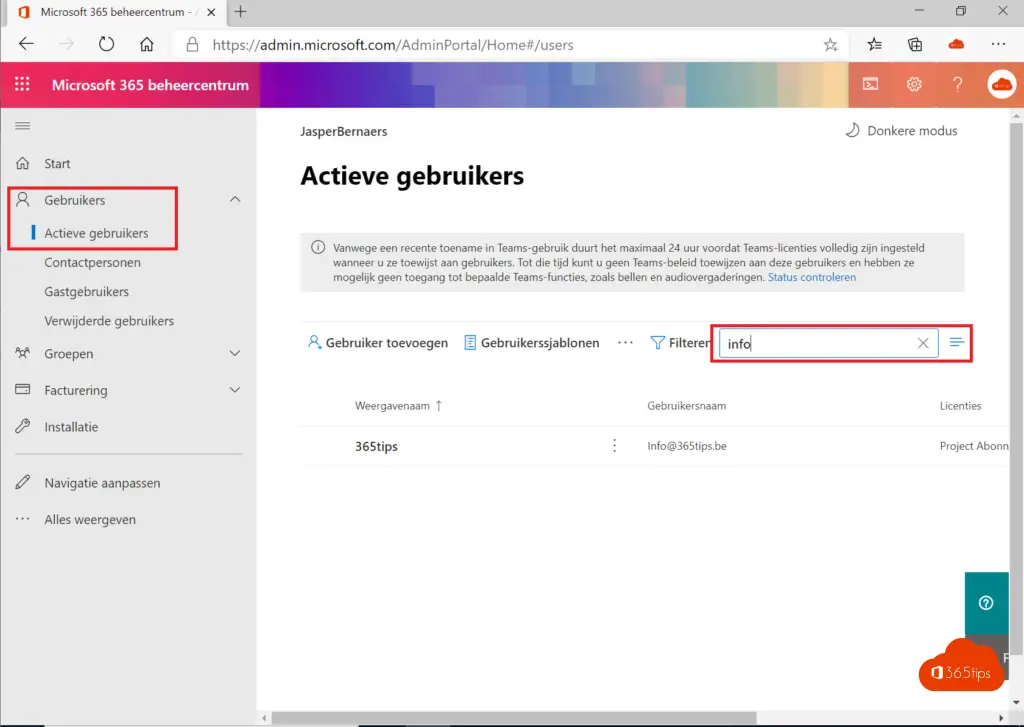Click the JasperBernaers organization name

(x=344, y=131)
